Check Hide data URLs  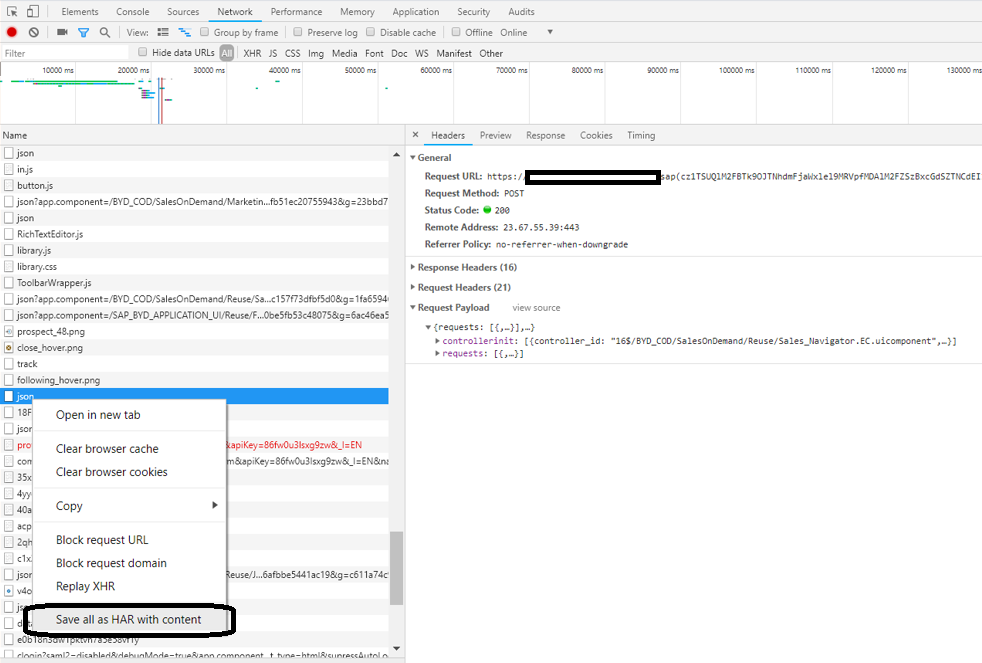[142, 52]
